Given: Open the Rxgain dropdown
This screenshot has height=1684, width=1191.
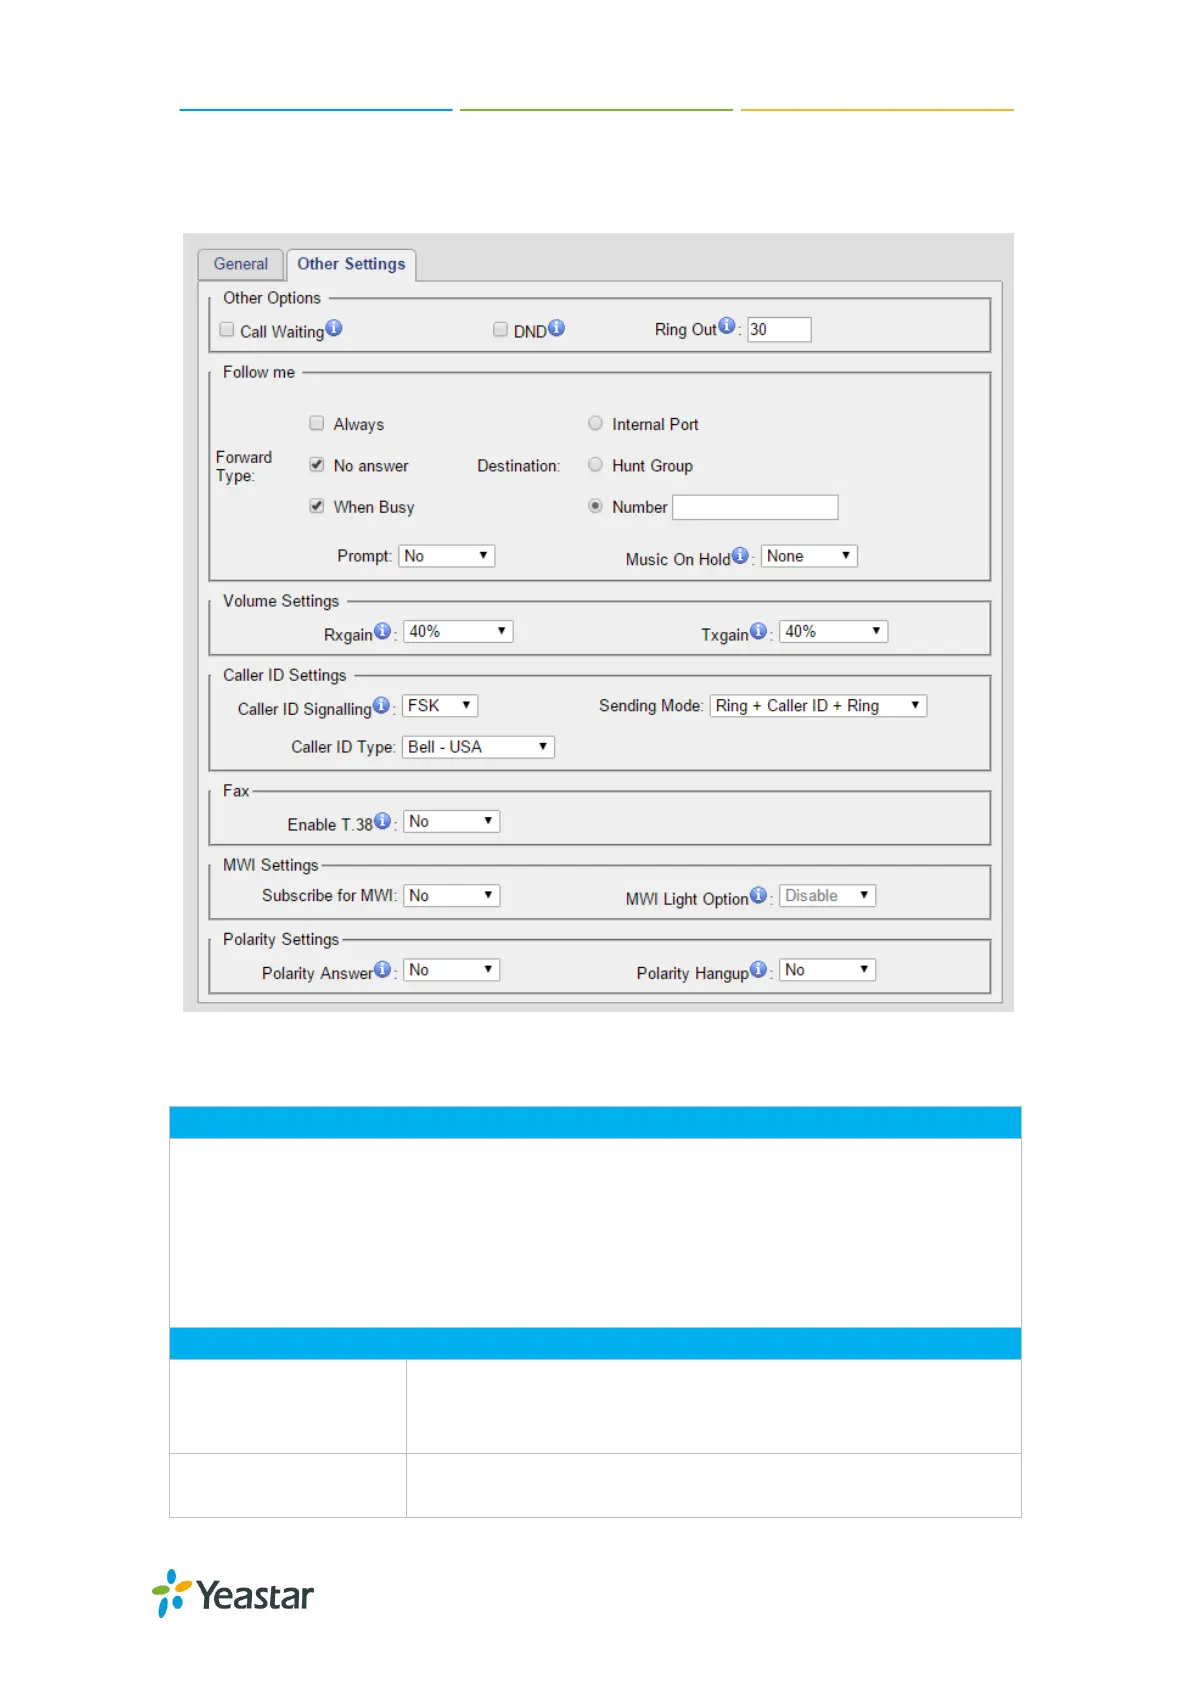Looking at the screenshot, I should click(x=458, y=631).
